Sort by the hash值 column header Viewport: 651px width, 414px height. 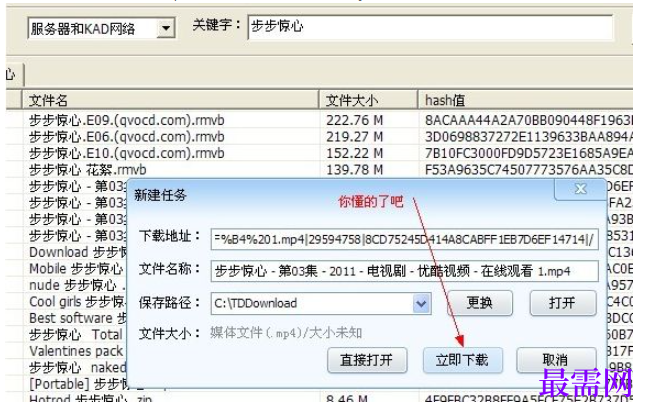526,100
